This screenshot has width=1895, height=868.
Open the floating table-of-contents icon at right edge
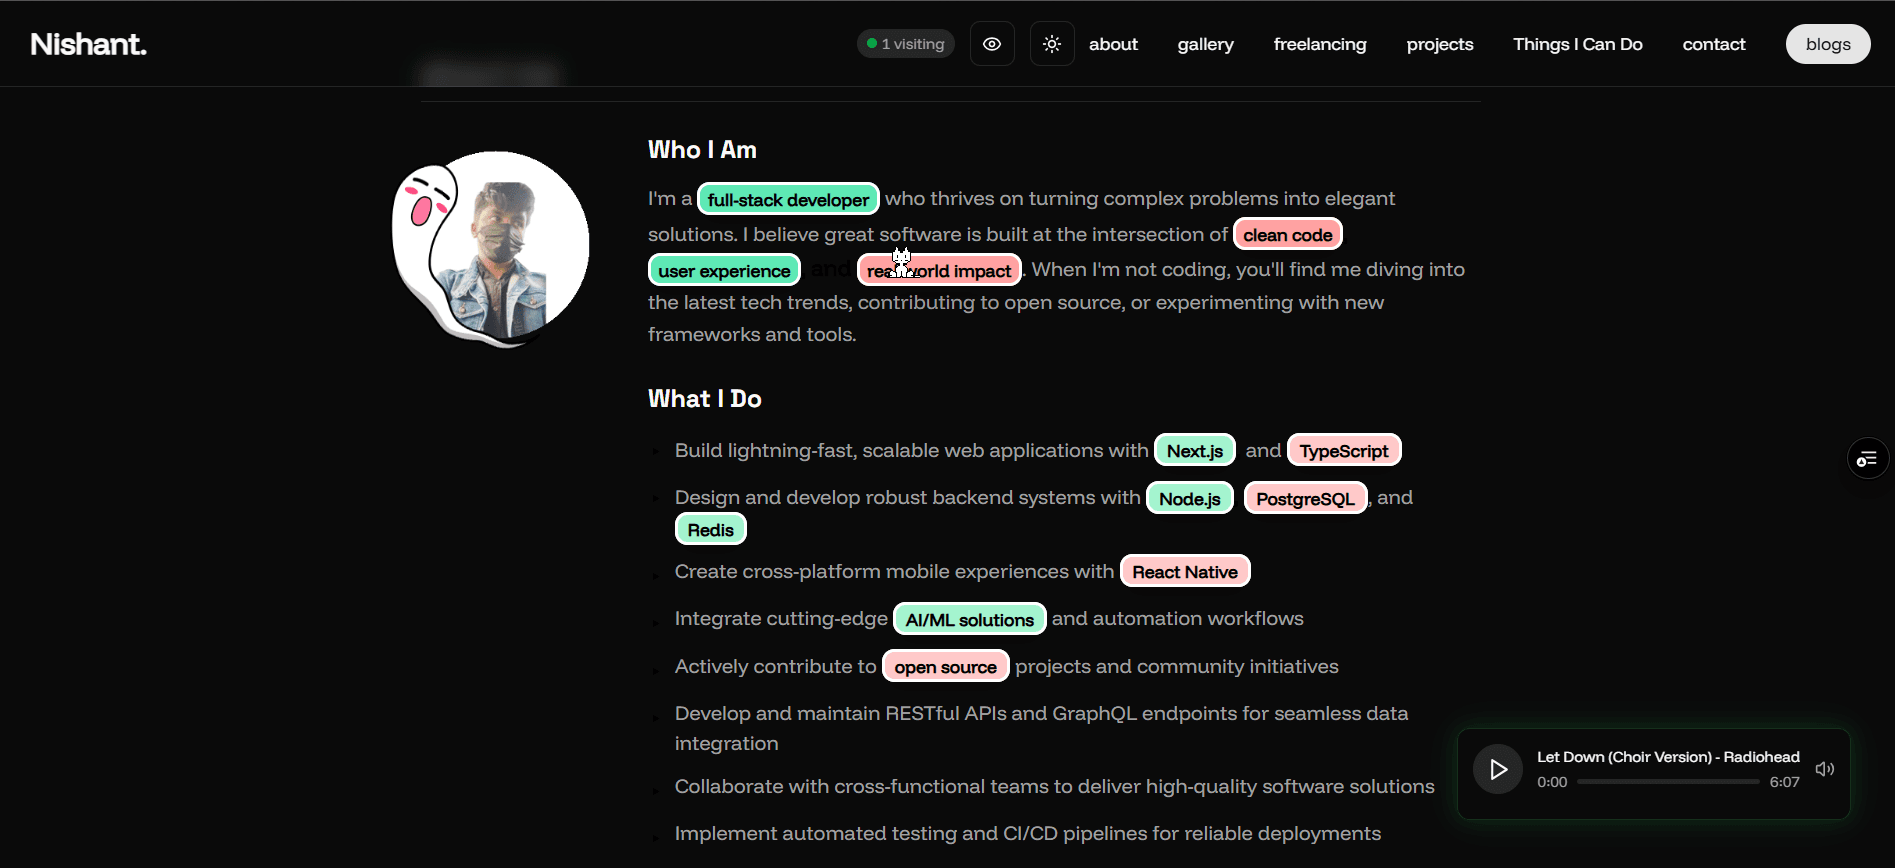coord(1867,459)
